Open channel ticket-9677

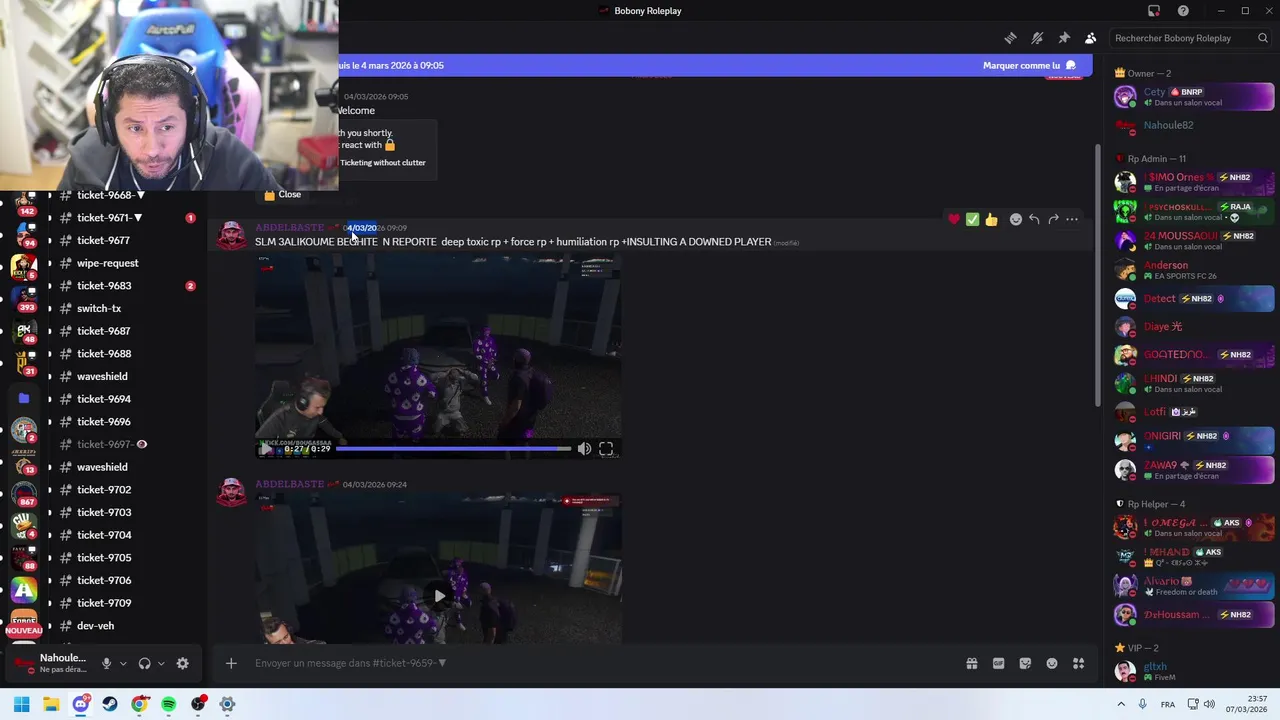(x=104, y=240)
